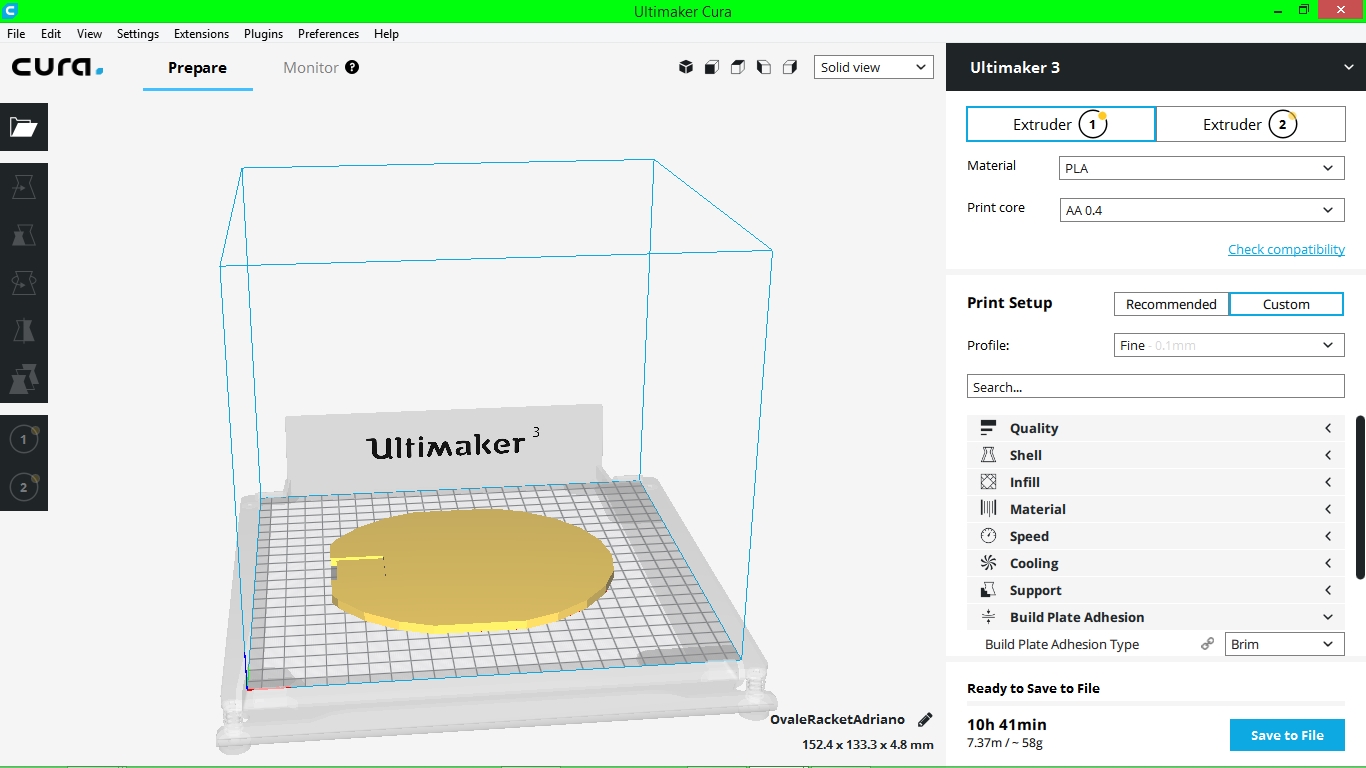Open the Solid view mode dropdown
Viewport: 1366px width, 768px height.
coord(874,67)
